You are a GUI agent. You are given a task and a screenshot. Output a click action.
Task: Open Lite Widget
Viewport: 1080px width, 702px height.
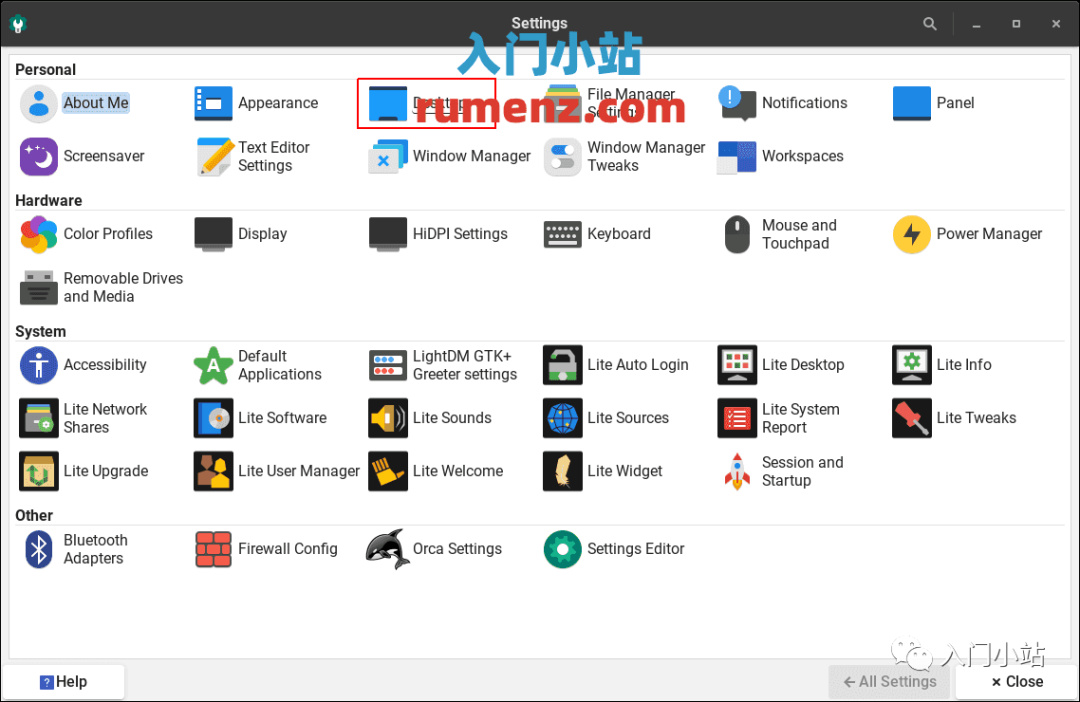point(603,471)
